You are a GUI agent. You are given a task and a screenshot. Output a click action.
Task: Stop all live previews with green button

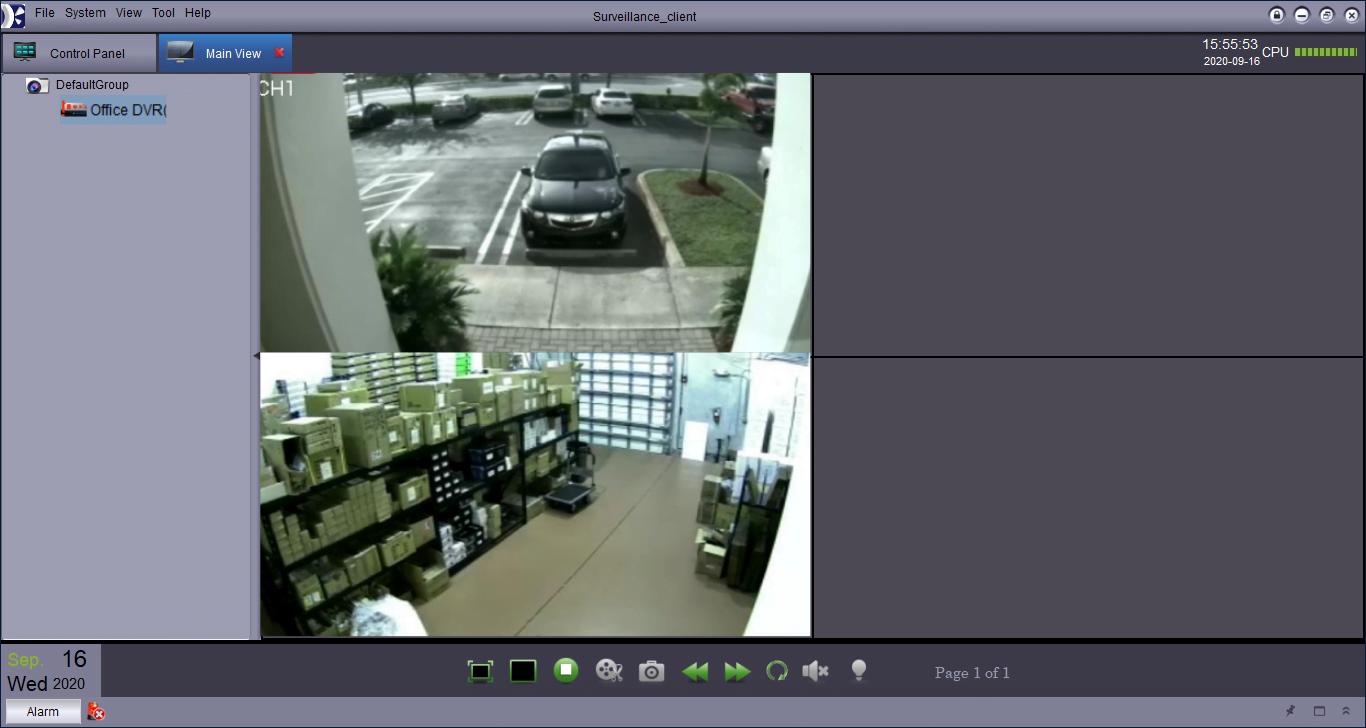566,671
